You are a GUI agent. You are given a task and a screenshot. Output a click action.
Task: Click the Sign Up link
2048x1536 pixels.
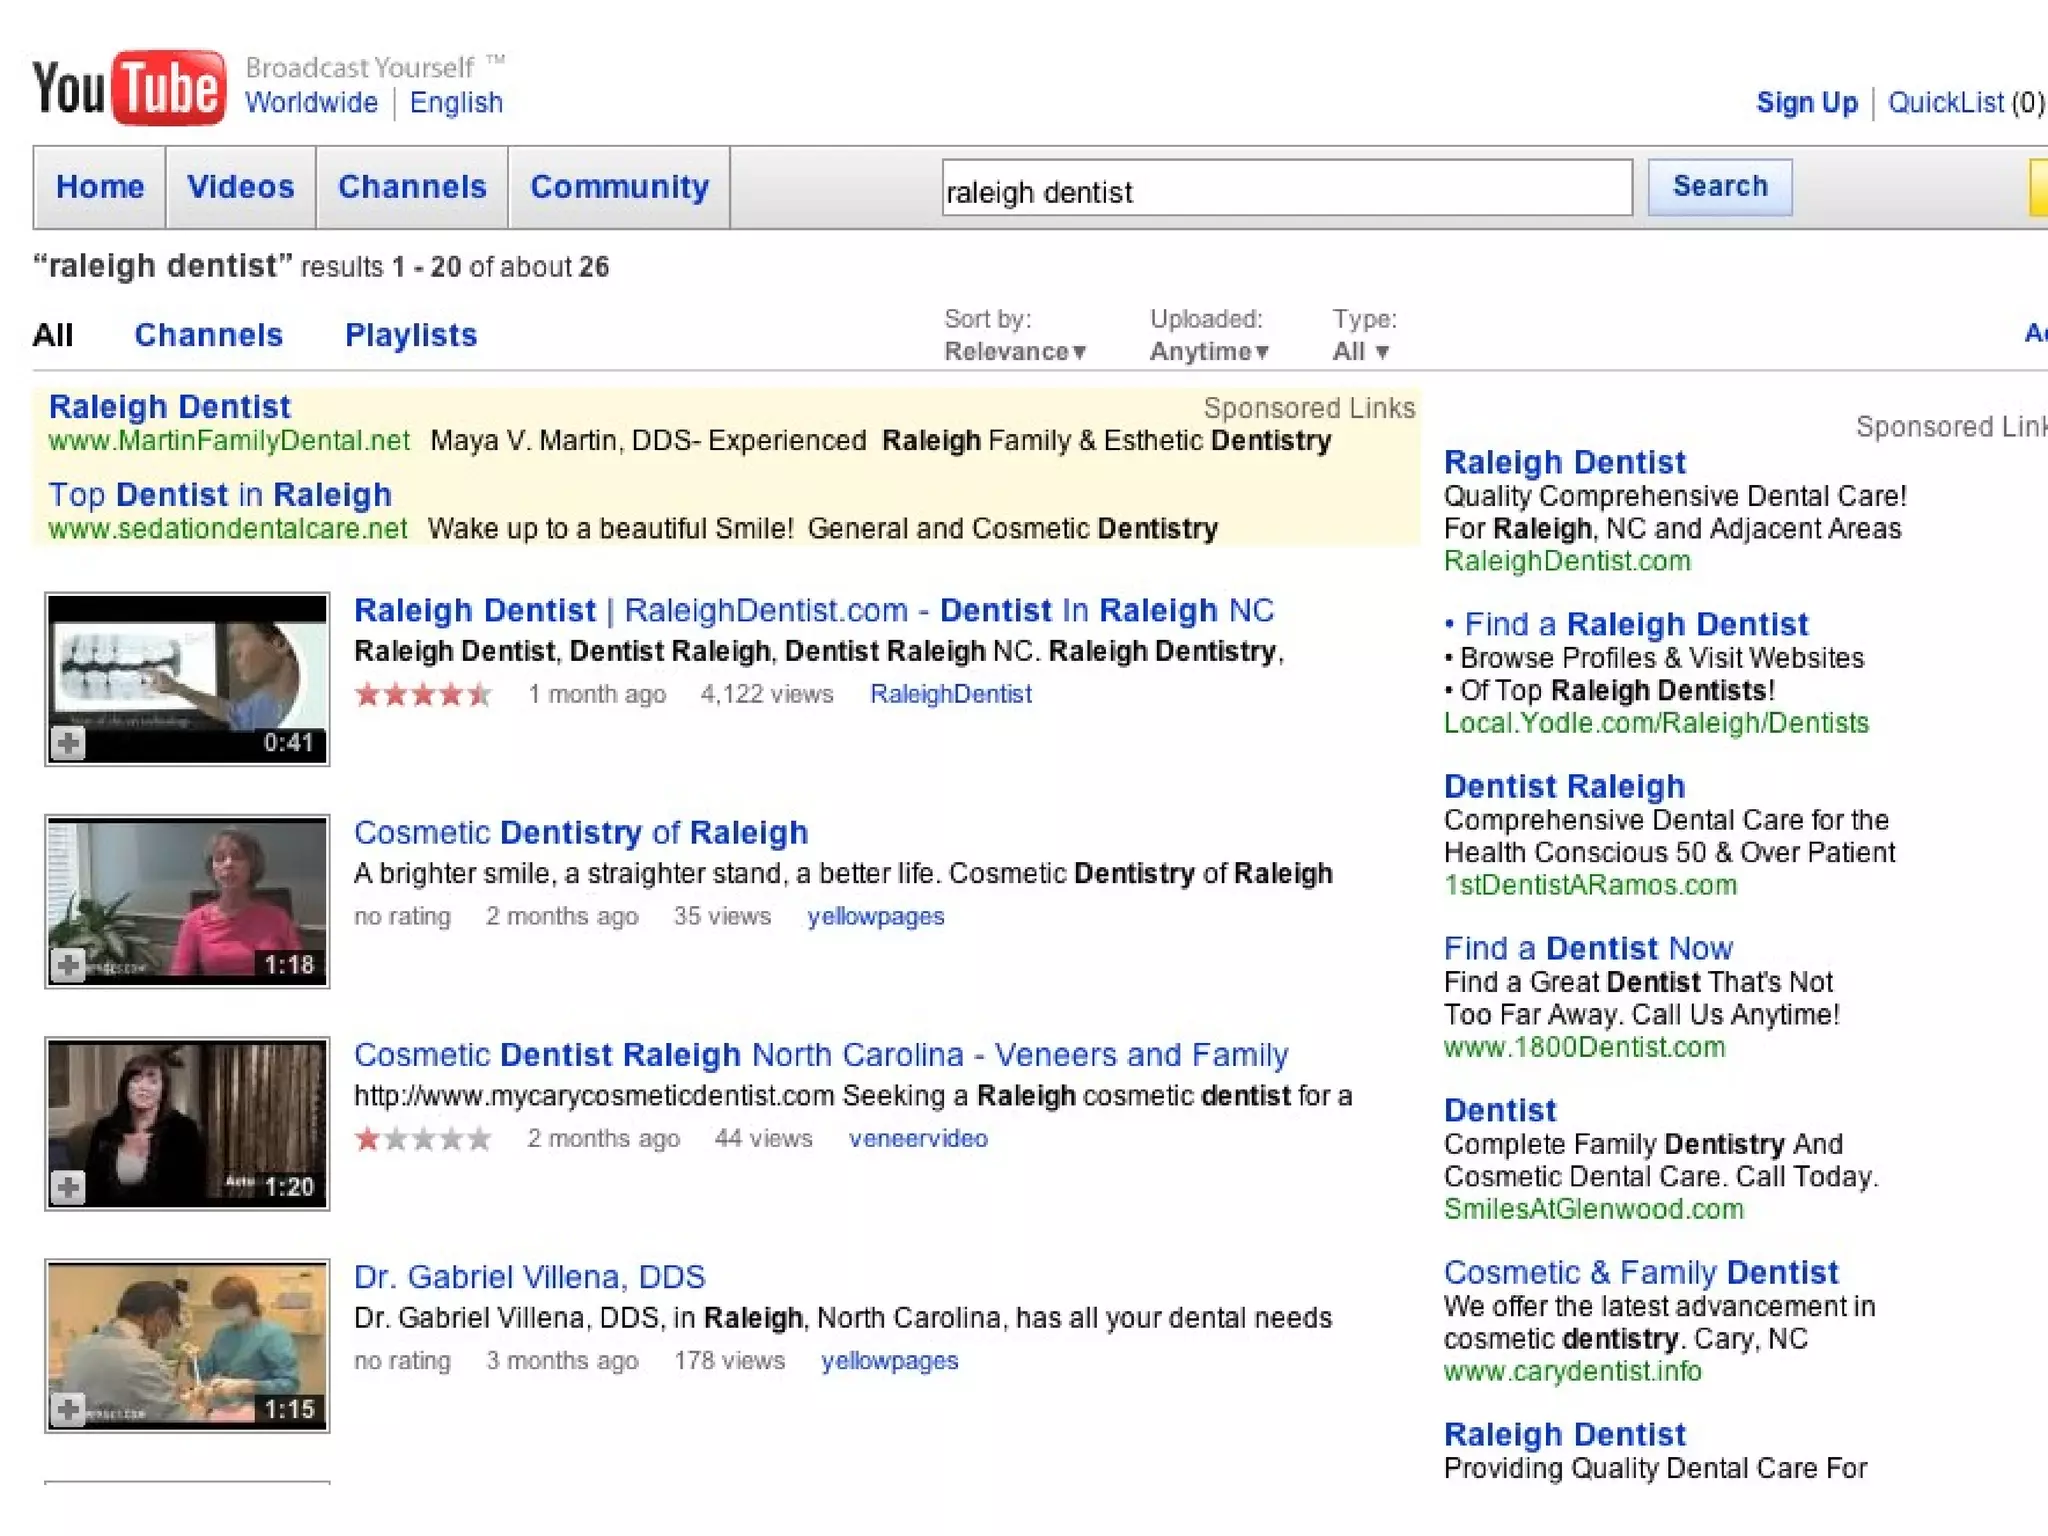click(1806, 103)
